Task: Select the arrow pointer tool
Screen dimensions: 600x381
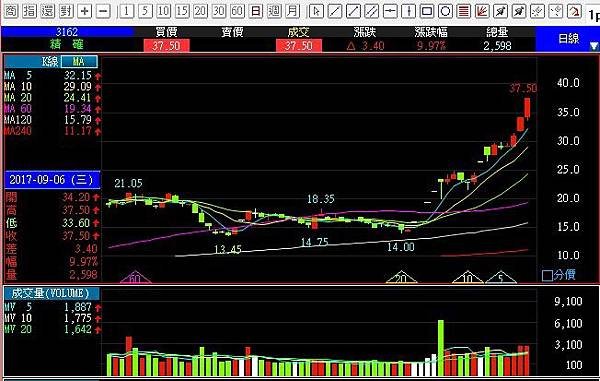Action: [316, 11]
